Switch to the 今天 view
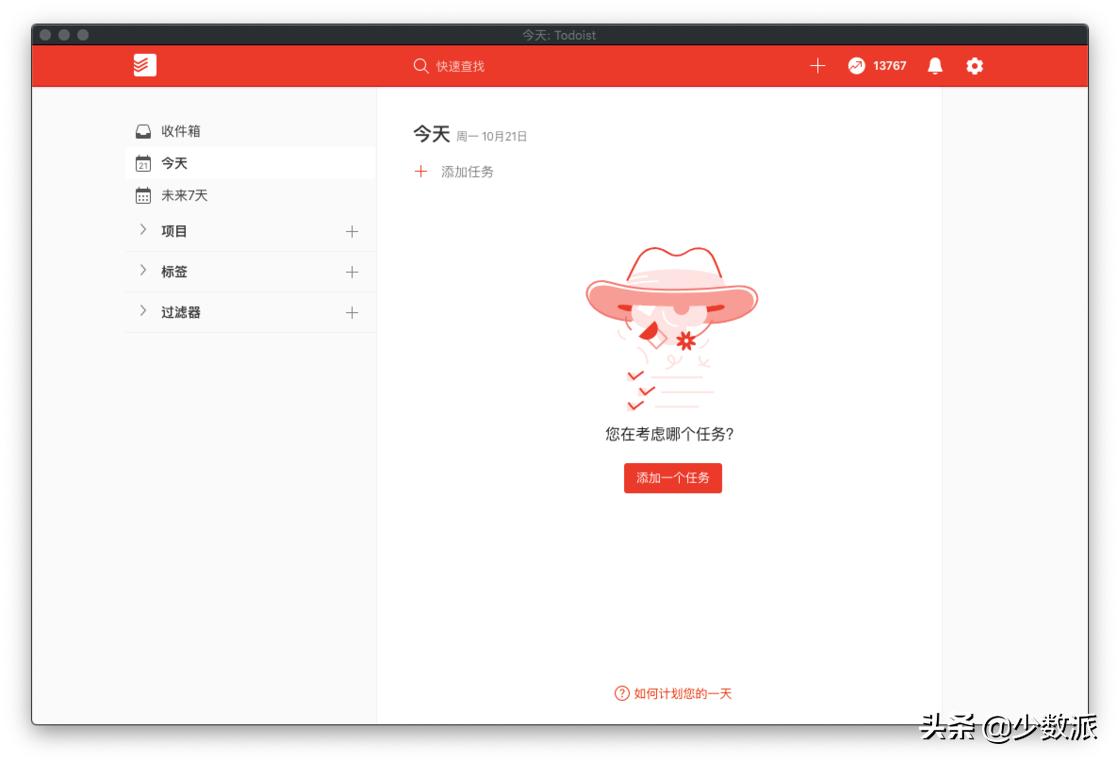Viewport: 1120px width, 764px height. coord(175,163)
